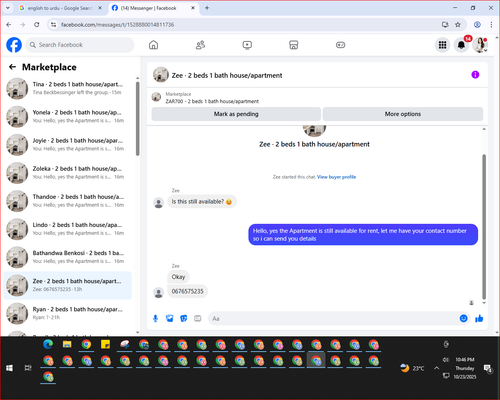
Task: Open the Friends icon in top nav
Action: click(200, 45)
